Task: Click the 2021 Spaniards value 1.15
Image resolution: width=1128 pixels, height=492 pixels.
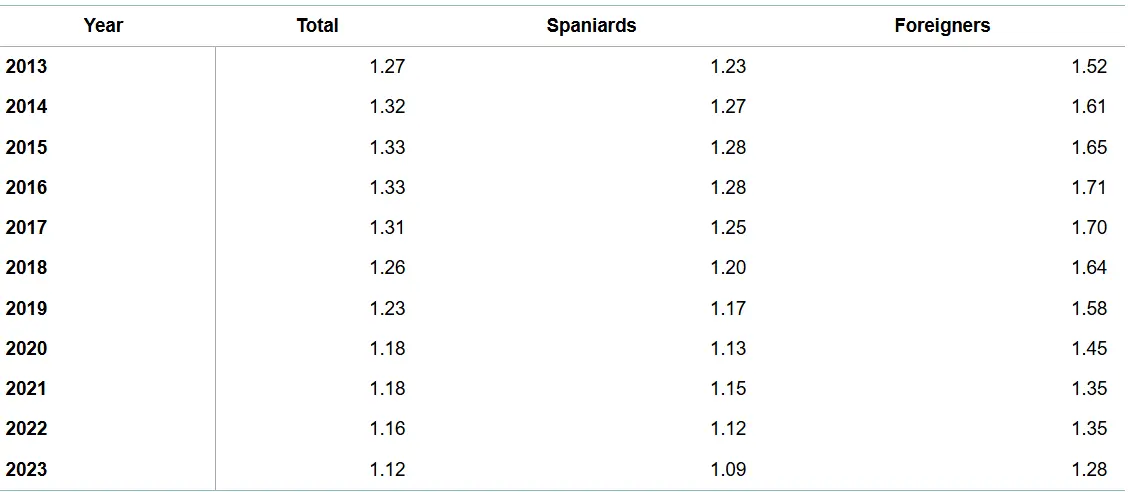Action: [x=728, y=389]
